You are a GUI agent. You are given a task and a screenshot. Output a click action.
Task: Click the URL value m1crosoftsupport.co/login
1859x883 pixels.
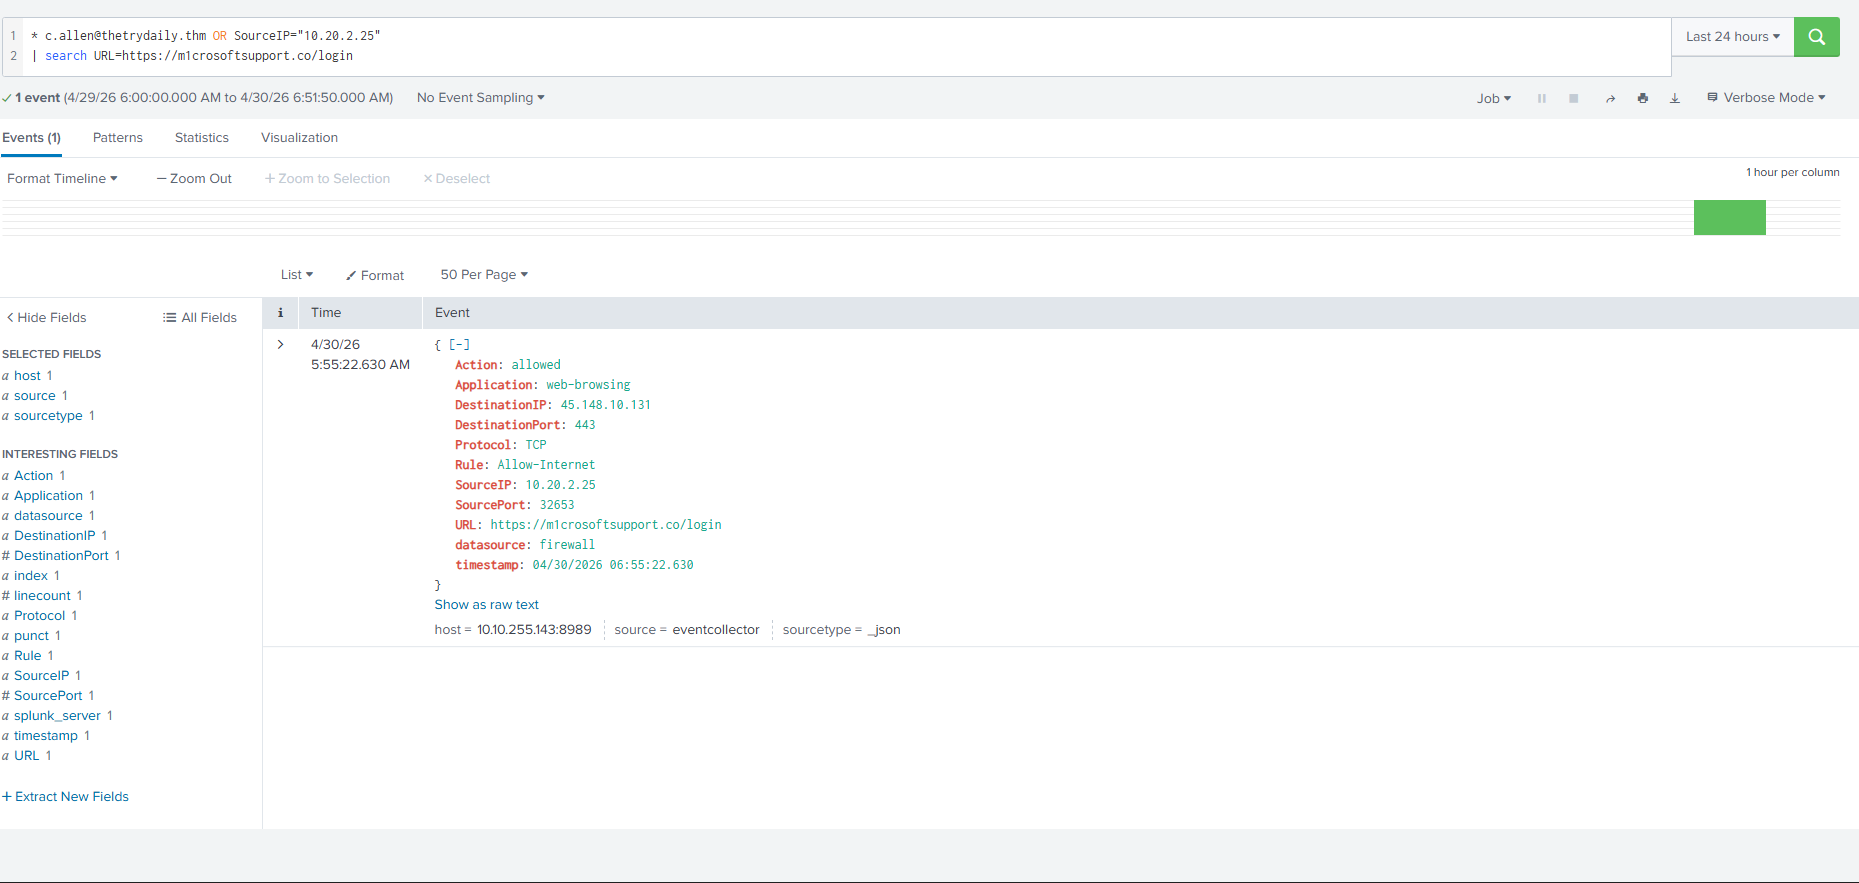coord(606,525)
